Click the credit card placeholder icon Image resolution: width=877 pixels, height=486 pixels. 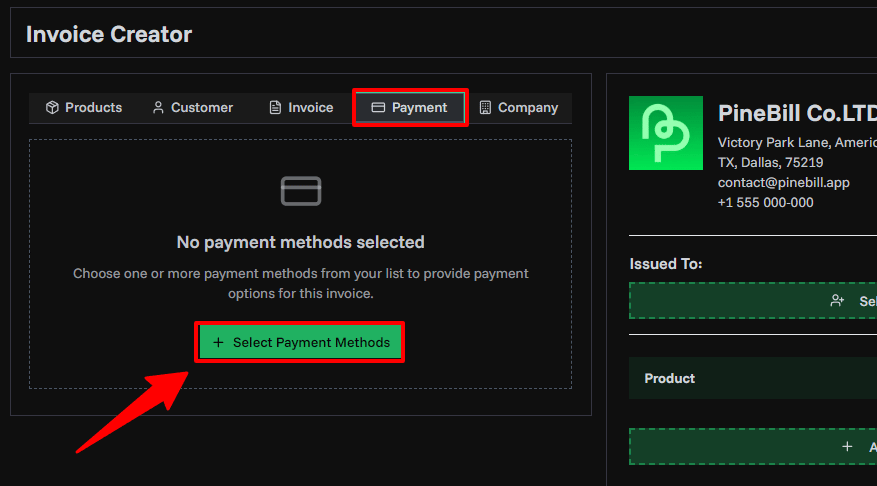point(301,191)
